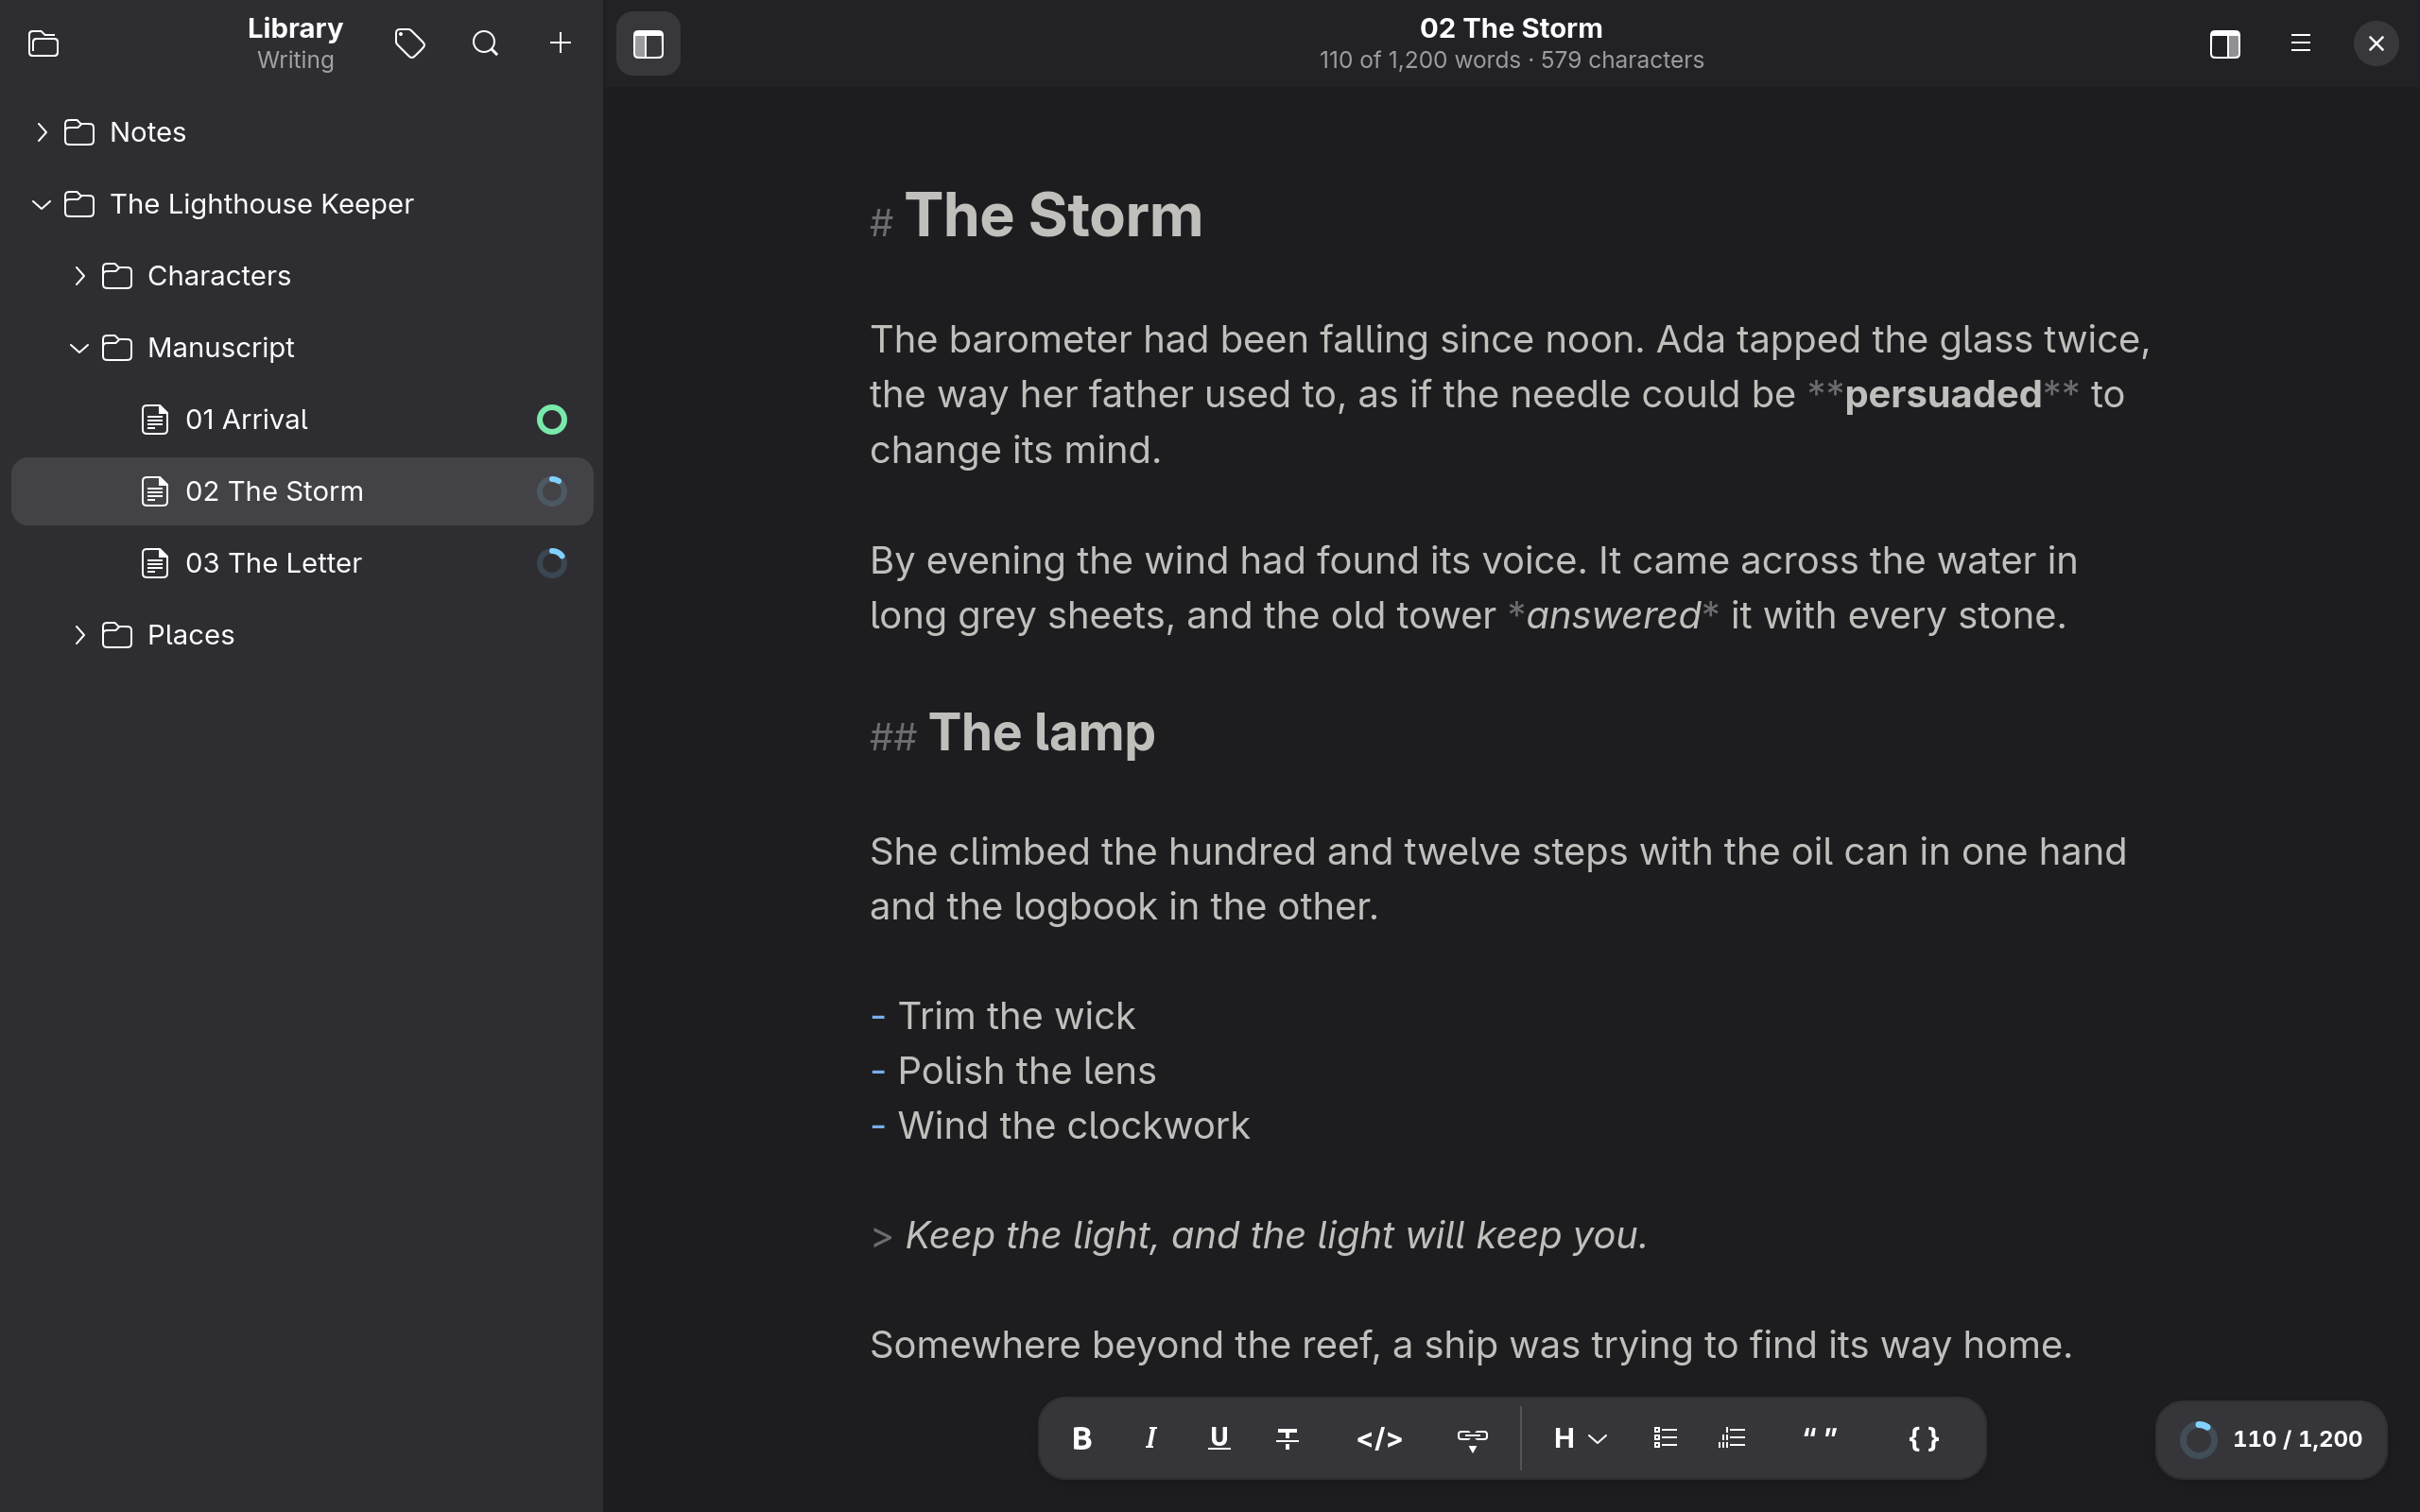The height and width of the screenshot is (1512, 2420).
Task: Open the tags filter icon
Action: [x=410, y=44]
